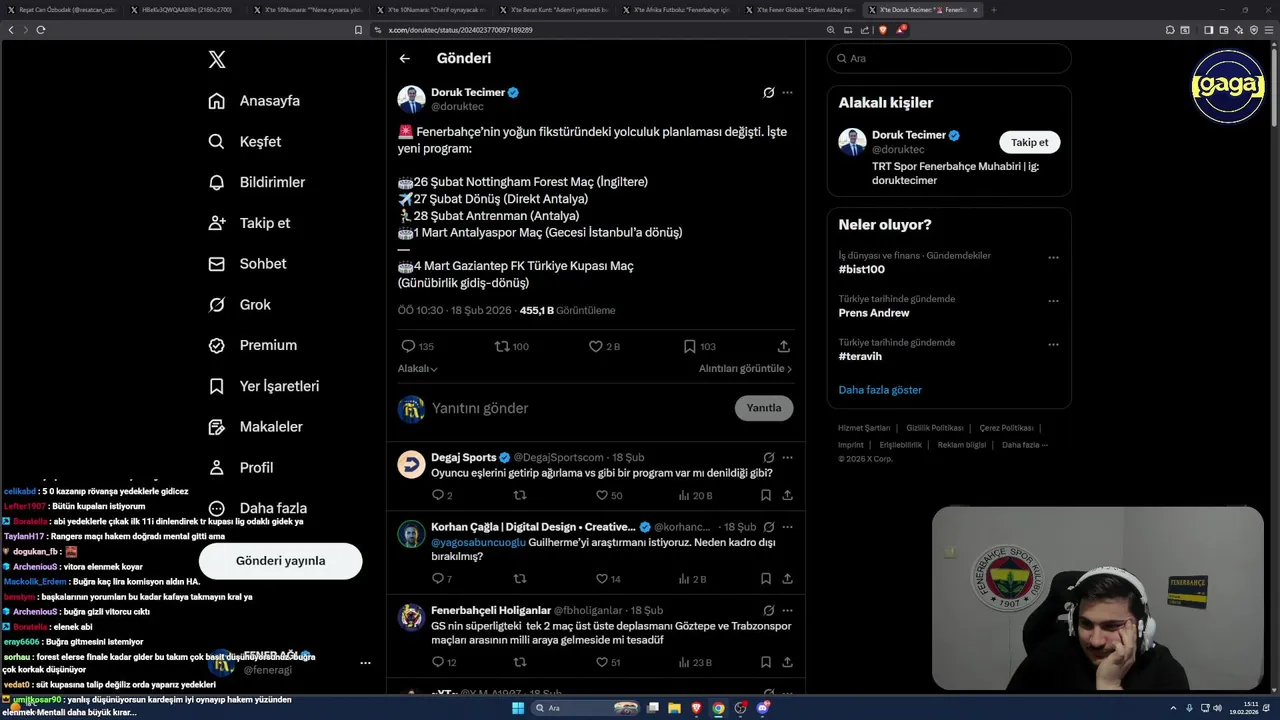The width and height of the screenshot is (1280, 720).
Task: Click the Brave shield icon in address bar
Action: click(x=882, y=30)
